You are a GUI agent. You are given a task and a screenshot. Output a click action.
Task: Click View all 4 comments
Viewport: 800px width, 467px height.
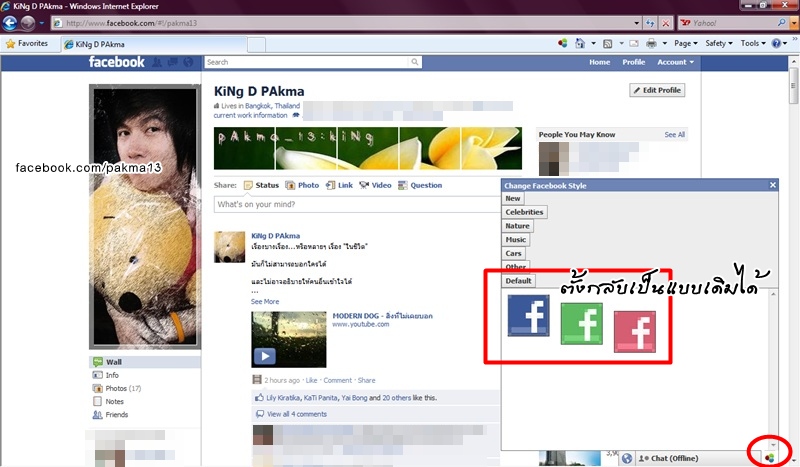tap(296, 414)
